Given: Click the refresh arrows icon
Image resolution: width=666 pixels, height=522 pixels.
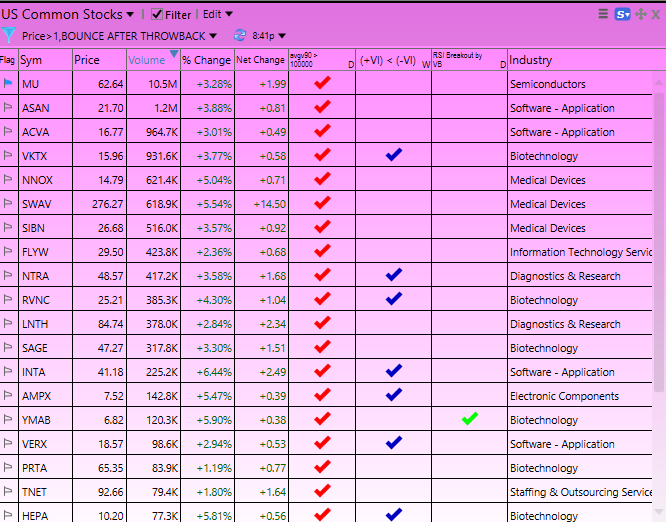Looking at the screenshot, I should (240, 35).
